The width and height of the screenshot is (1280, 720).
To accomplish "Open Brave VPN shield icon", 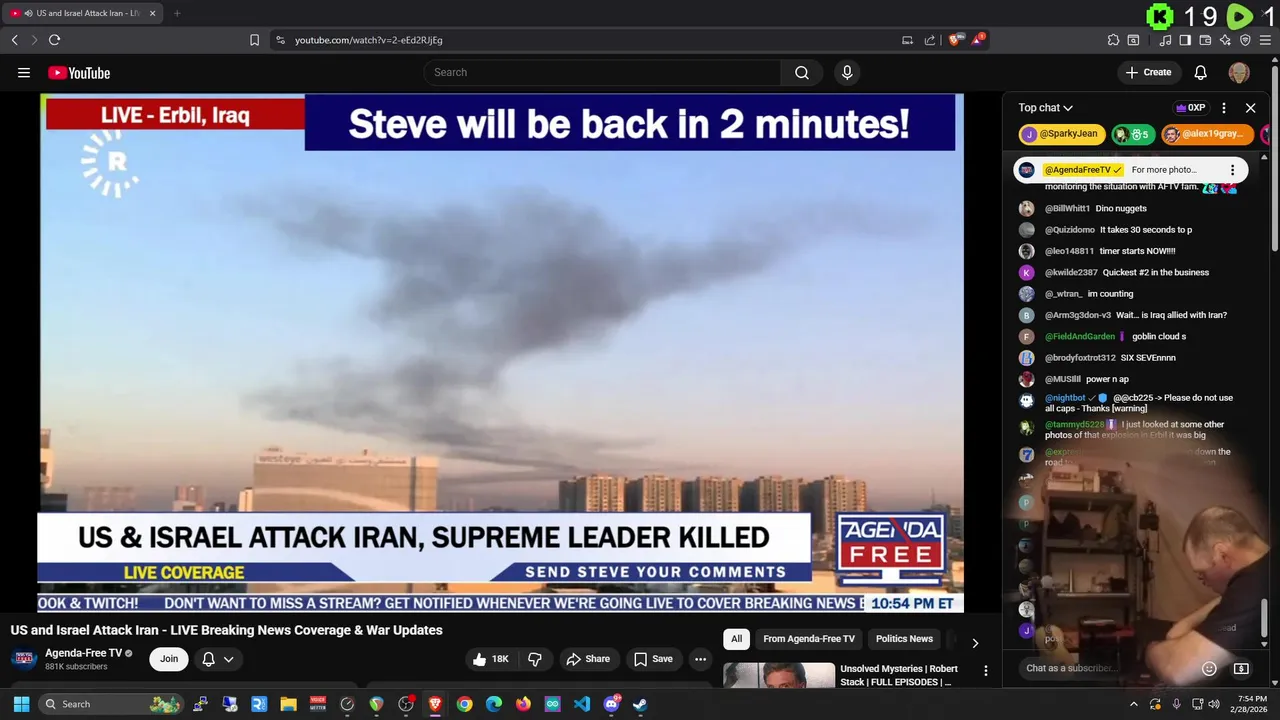I will click(x=1245, y=40).
